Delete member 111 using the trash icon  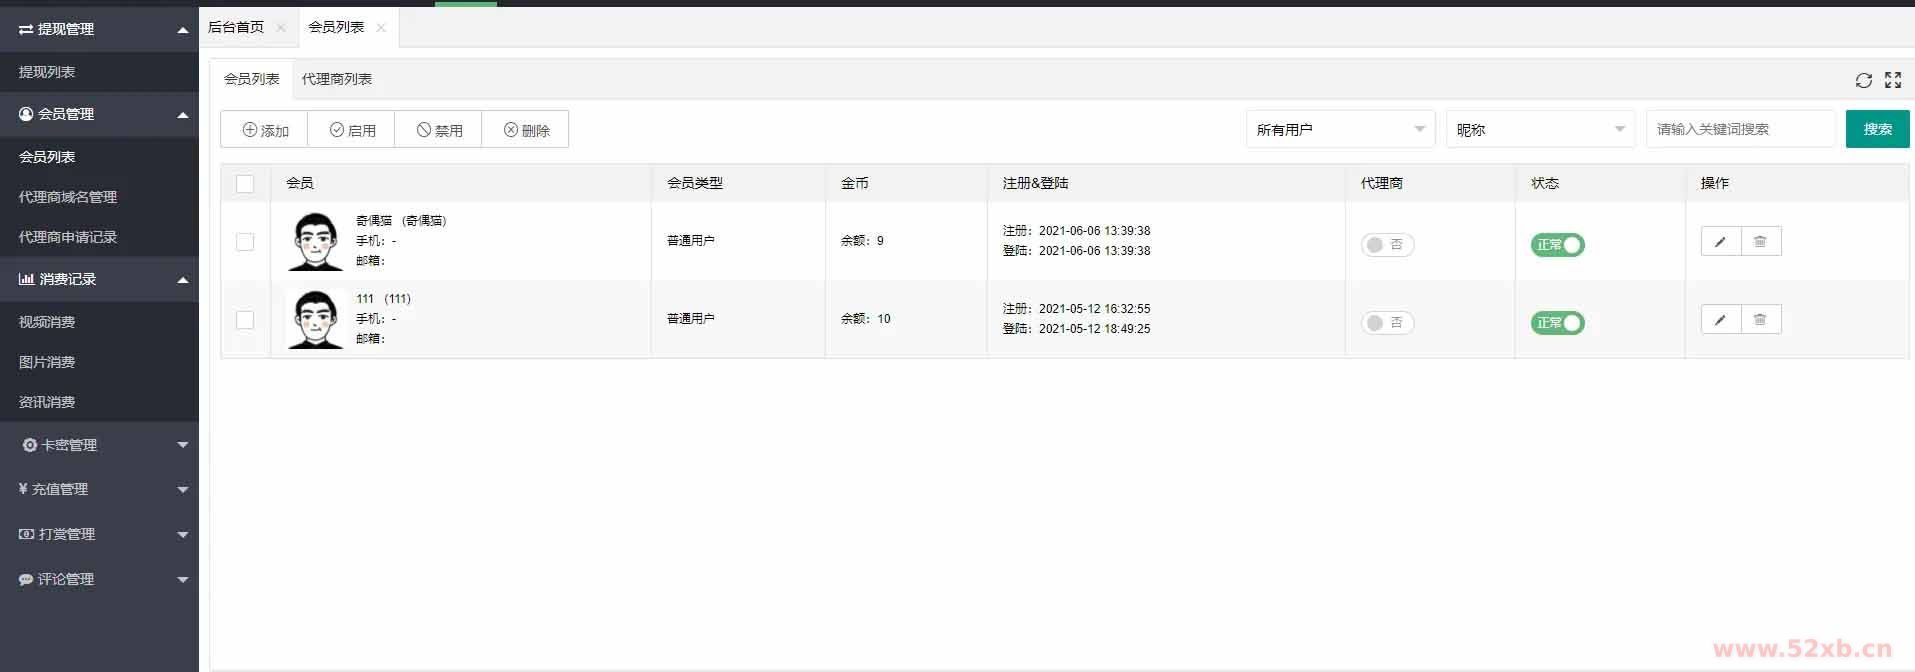pos(1760,320)
